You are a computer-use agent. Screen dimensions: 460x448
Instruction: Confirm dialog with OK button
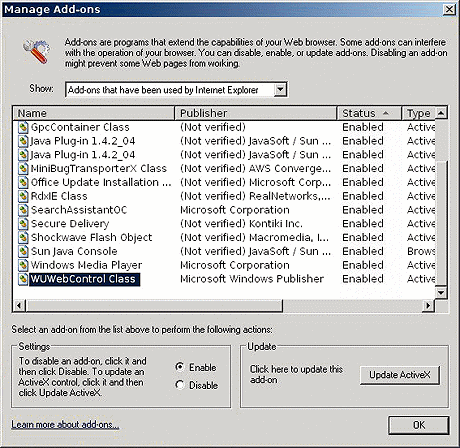419,425
